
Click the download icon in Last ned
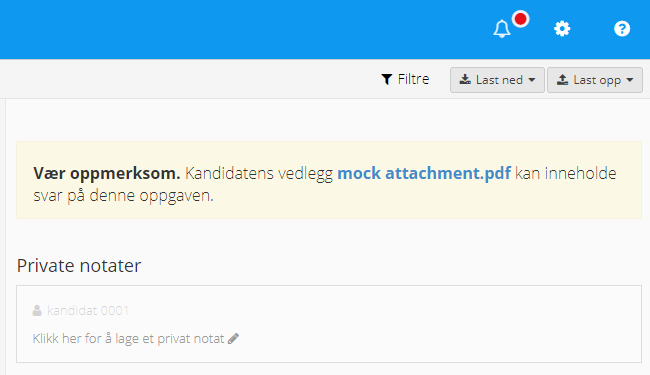point(465,80)
